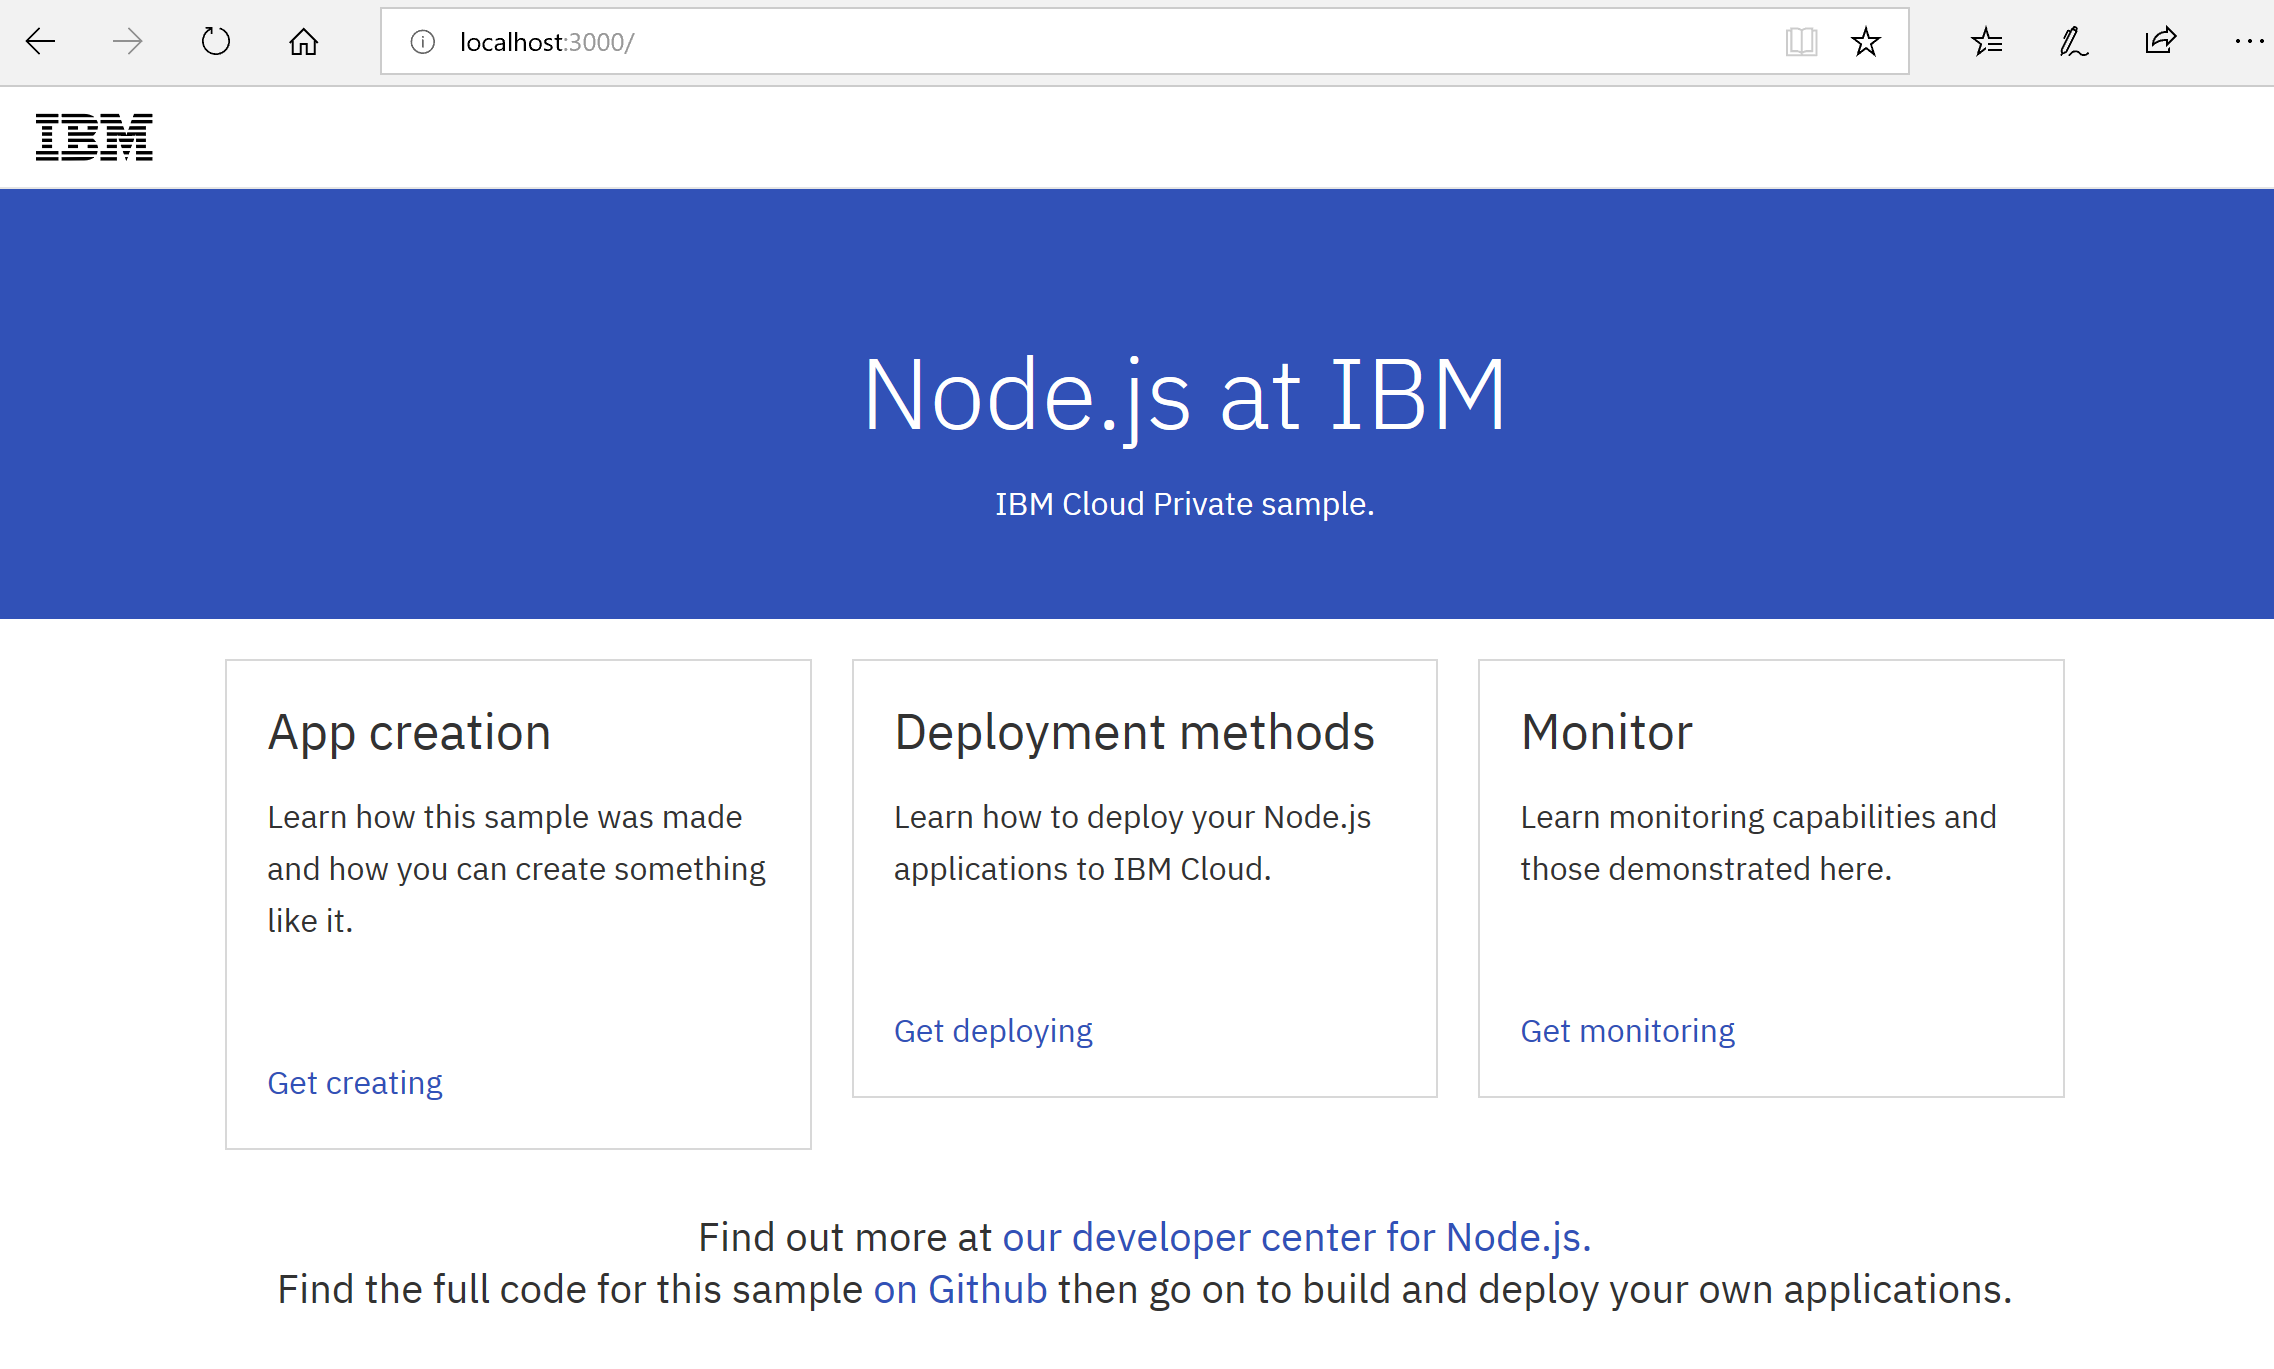The image size is (2274, 1369).
Task: Follow the Get monitoring link
Action: click(1627, 1031)
